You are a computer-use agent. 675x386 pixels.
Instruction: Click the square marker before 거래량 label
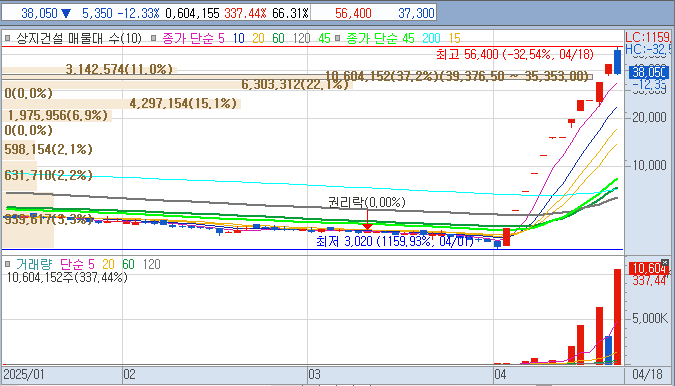(7, 264)
